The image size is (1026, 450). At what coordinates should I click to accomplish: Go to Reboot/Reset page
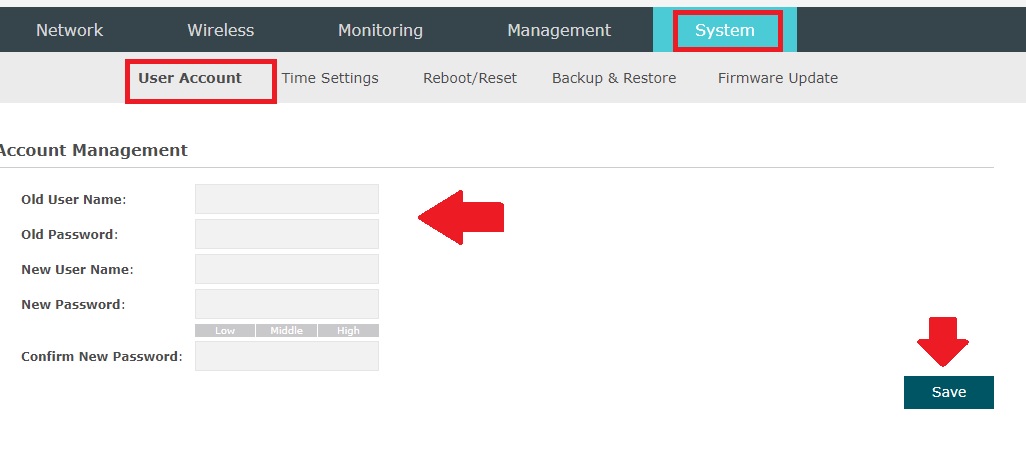tap(470, 78)
